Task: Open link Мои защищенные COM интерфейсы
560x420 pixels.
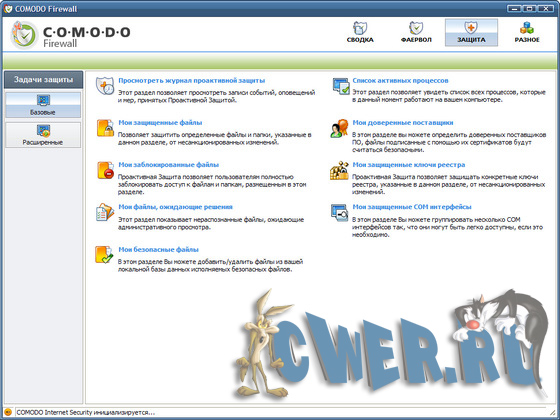Action: pyautogui.click(x=412, y=207)
